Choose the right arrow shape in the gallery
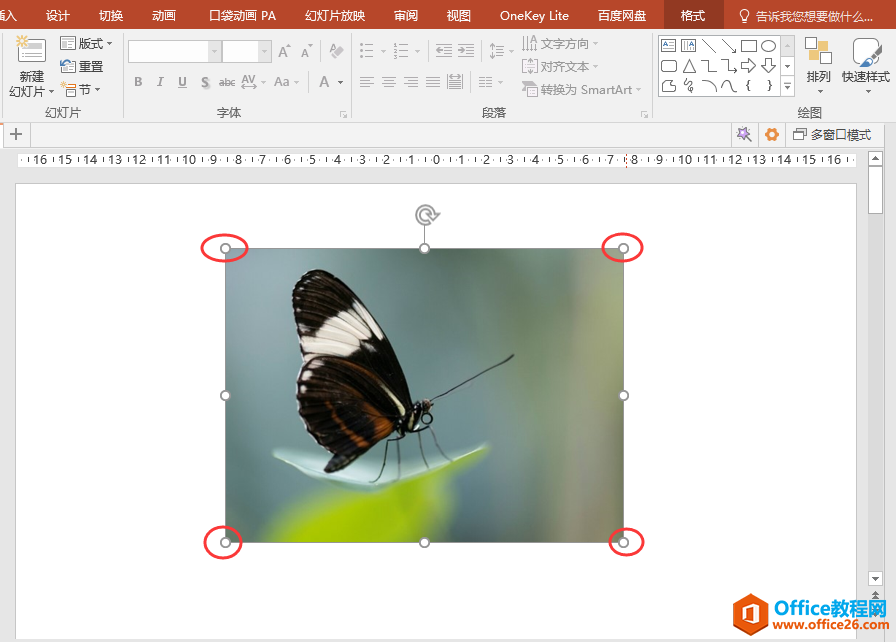Screen dimensions: 896x642 [748, 66]
